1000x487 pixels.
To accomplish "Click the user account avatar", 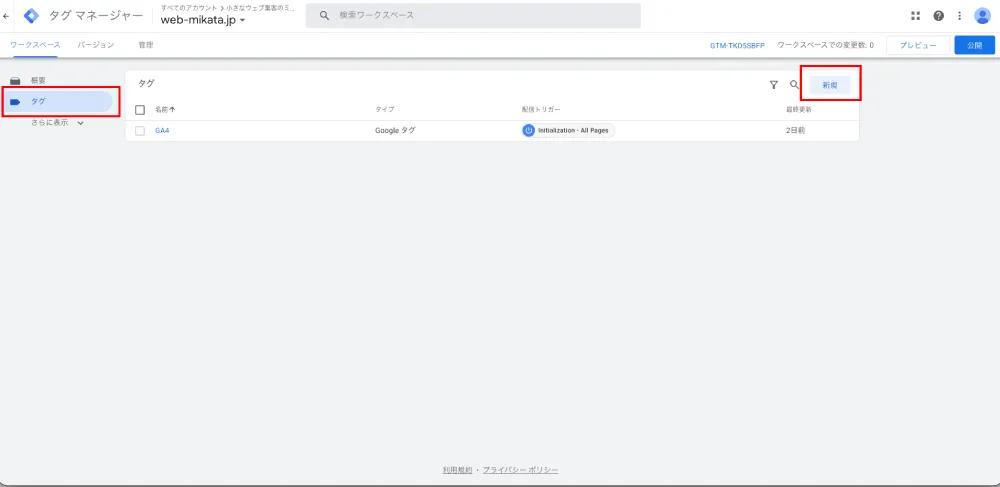I will (x=982, y=16).
